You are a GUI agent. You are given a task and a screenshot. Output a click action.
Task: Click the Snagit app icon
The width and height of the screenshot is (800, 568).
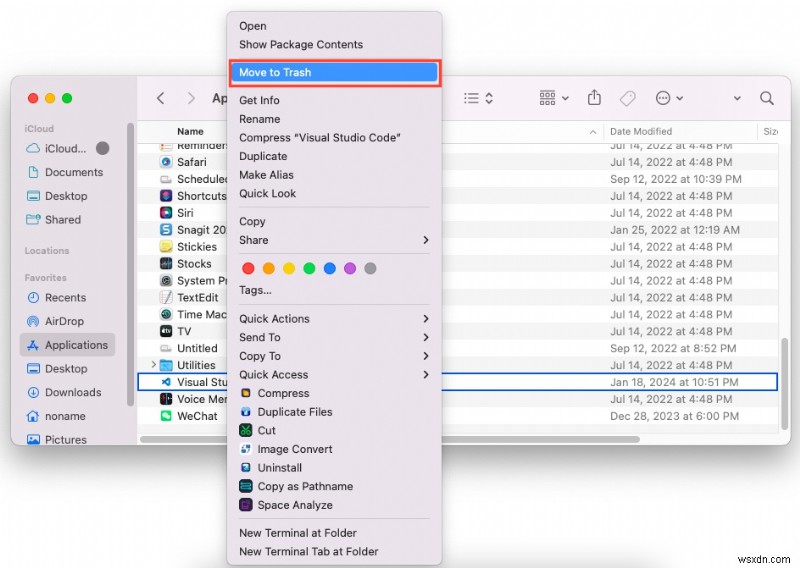pyautogui.click(x=166, y=230)
